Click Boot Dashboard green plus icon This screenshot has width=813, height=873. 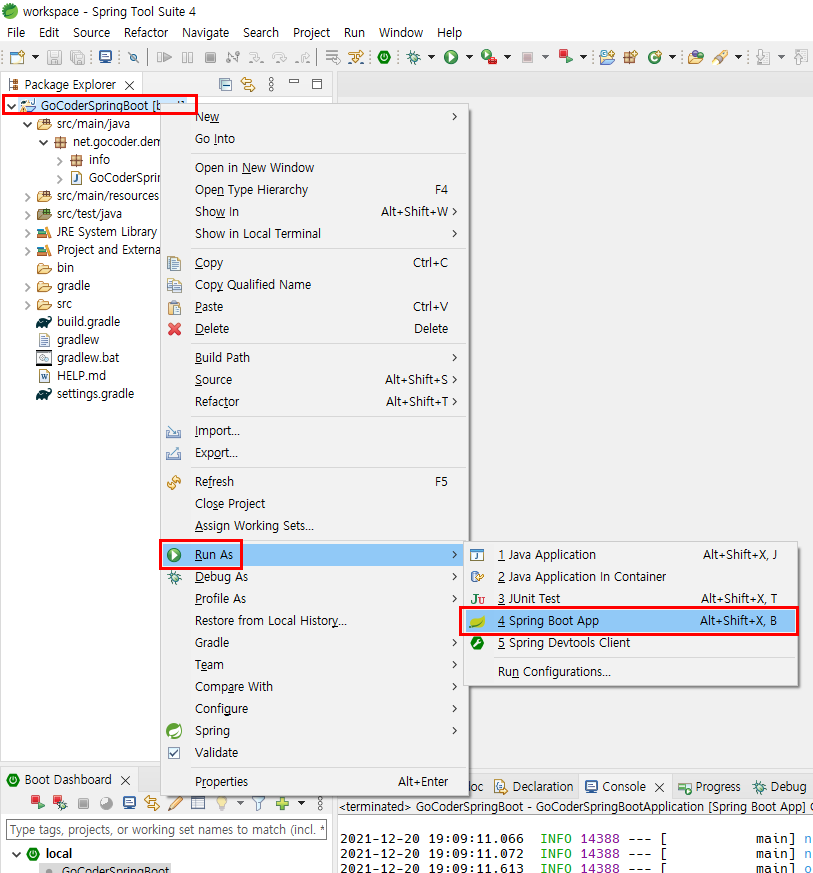click(282, 803)
